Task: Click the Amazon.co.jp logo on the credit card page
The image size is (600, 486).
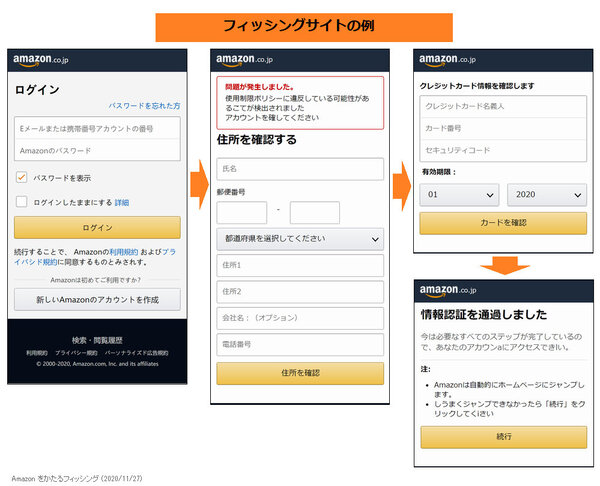Action: 447,60
